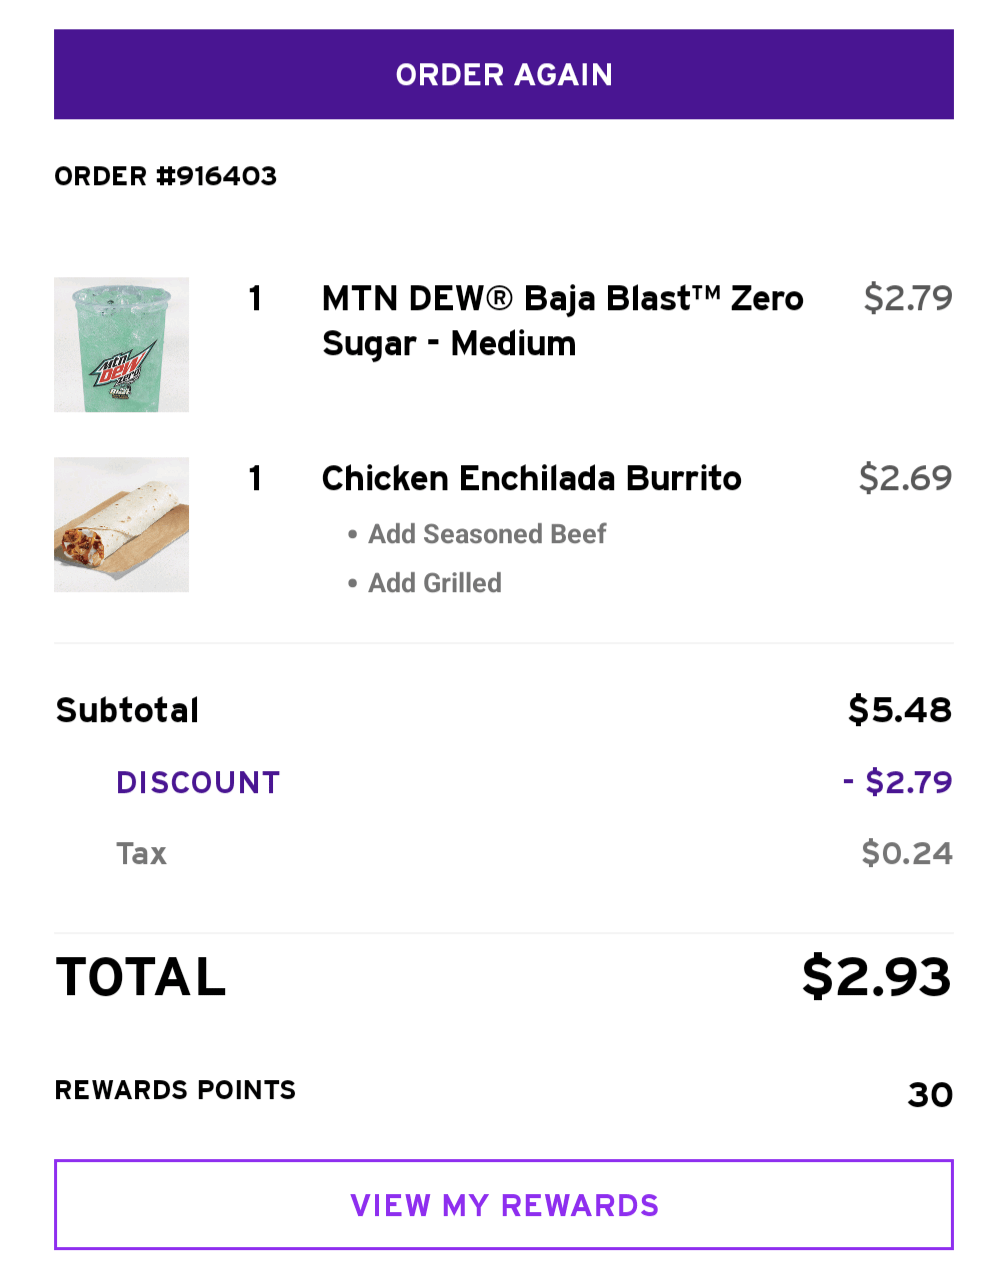Viewport: 1008px width, 1284px height.
Task: Click the Tax label
Action: 141,853
